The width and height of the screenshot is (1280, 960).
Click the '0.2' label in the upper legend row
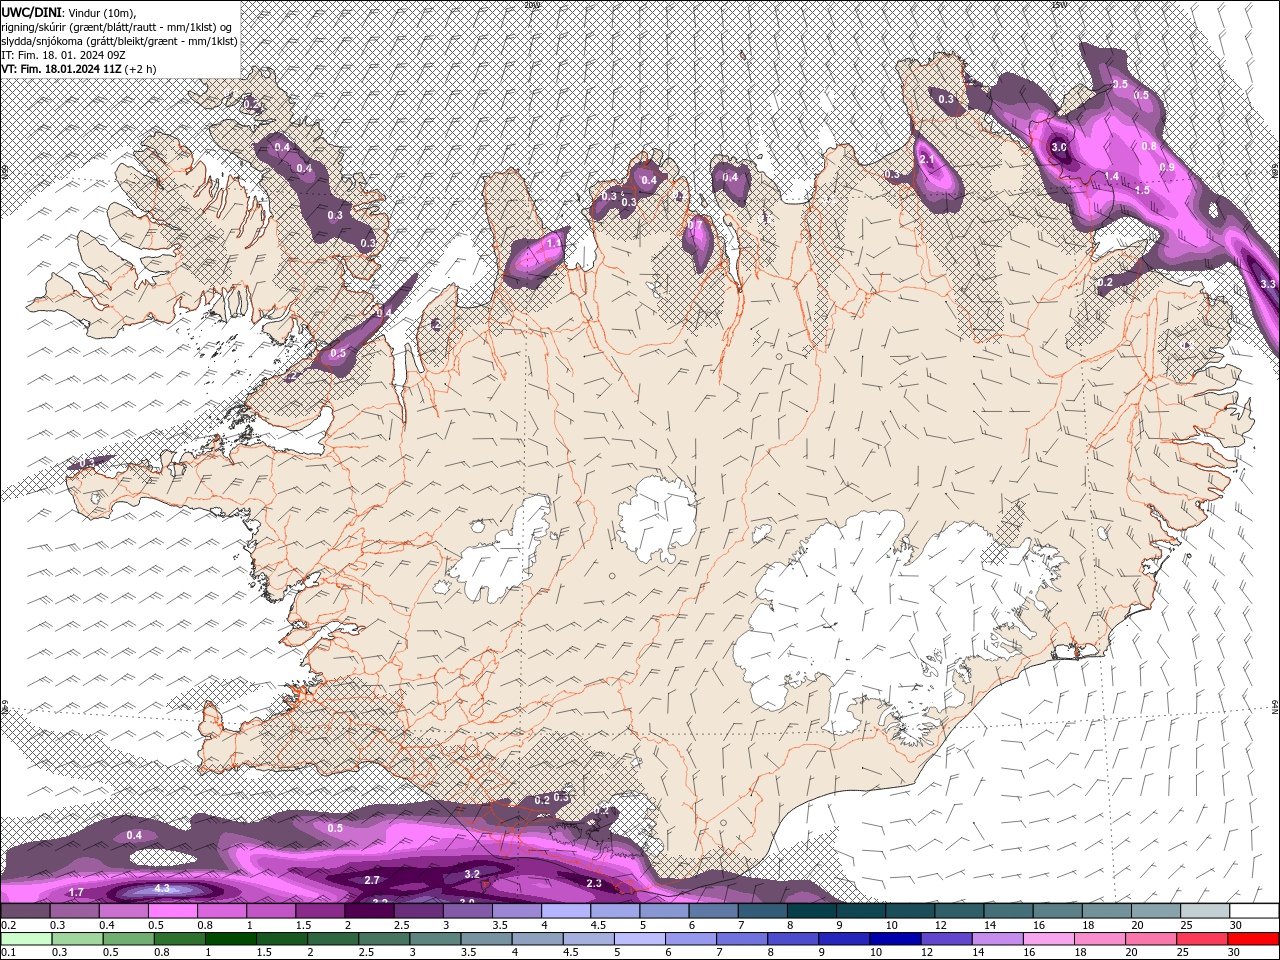pos(9,925)
